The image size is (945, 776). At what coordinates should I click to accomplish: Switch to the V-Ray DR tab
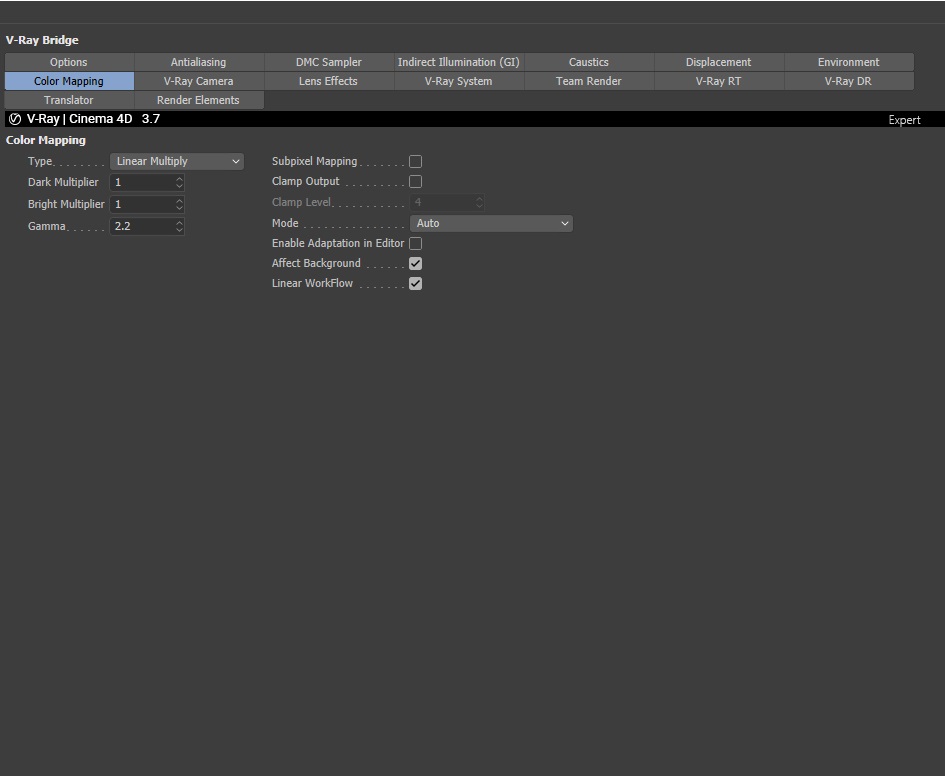pos(849,81)
